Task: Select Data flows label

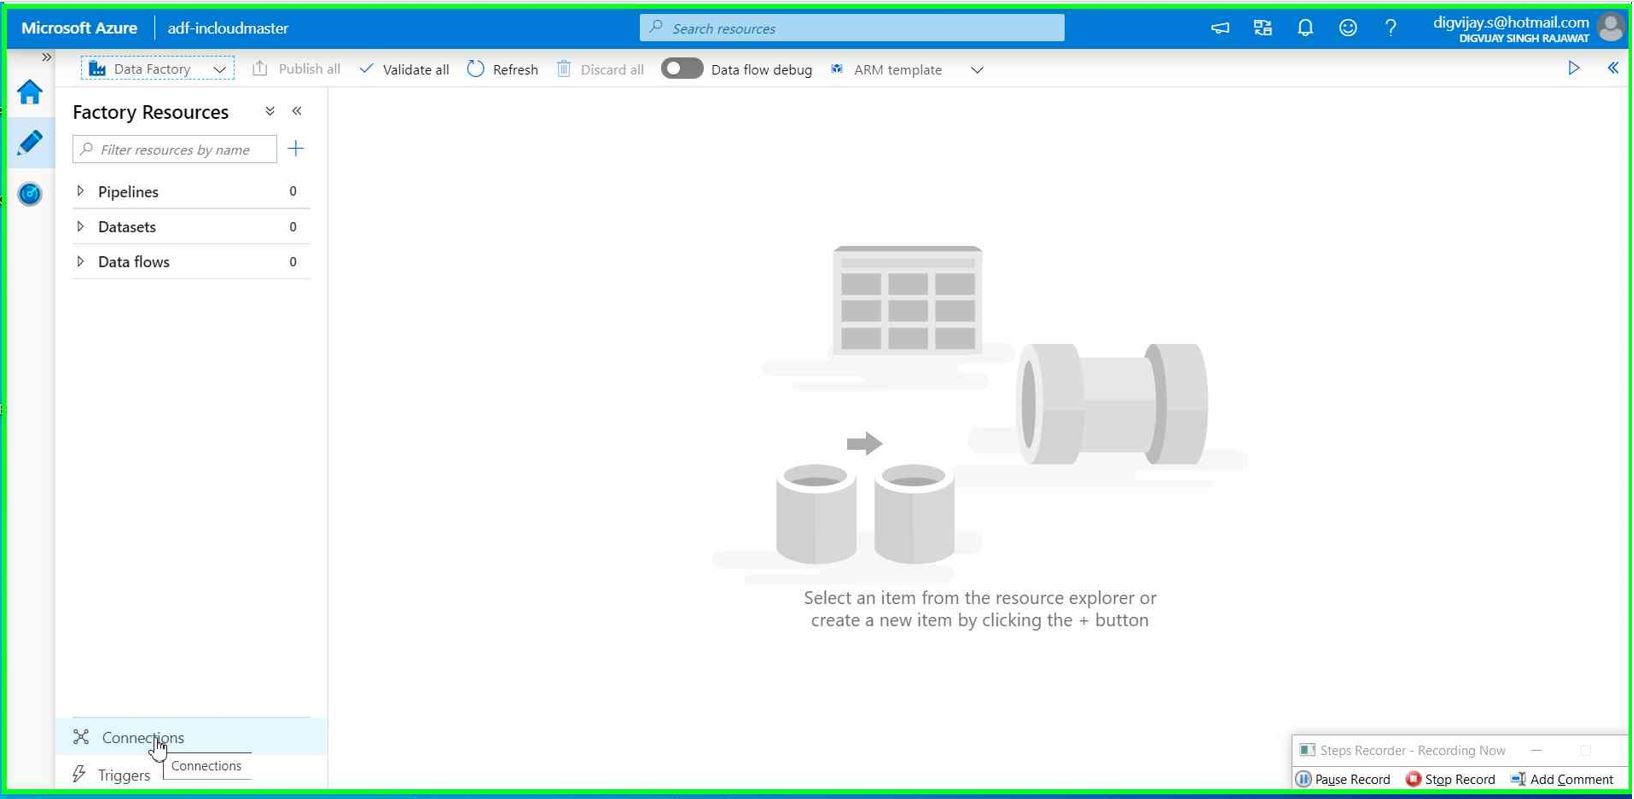Action: (134, 262)
